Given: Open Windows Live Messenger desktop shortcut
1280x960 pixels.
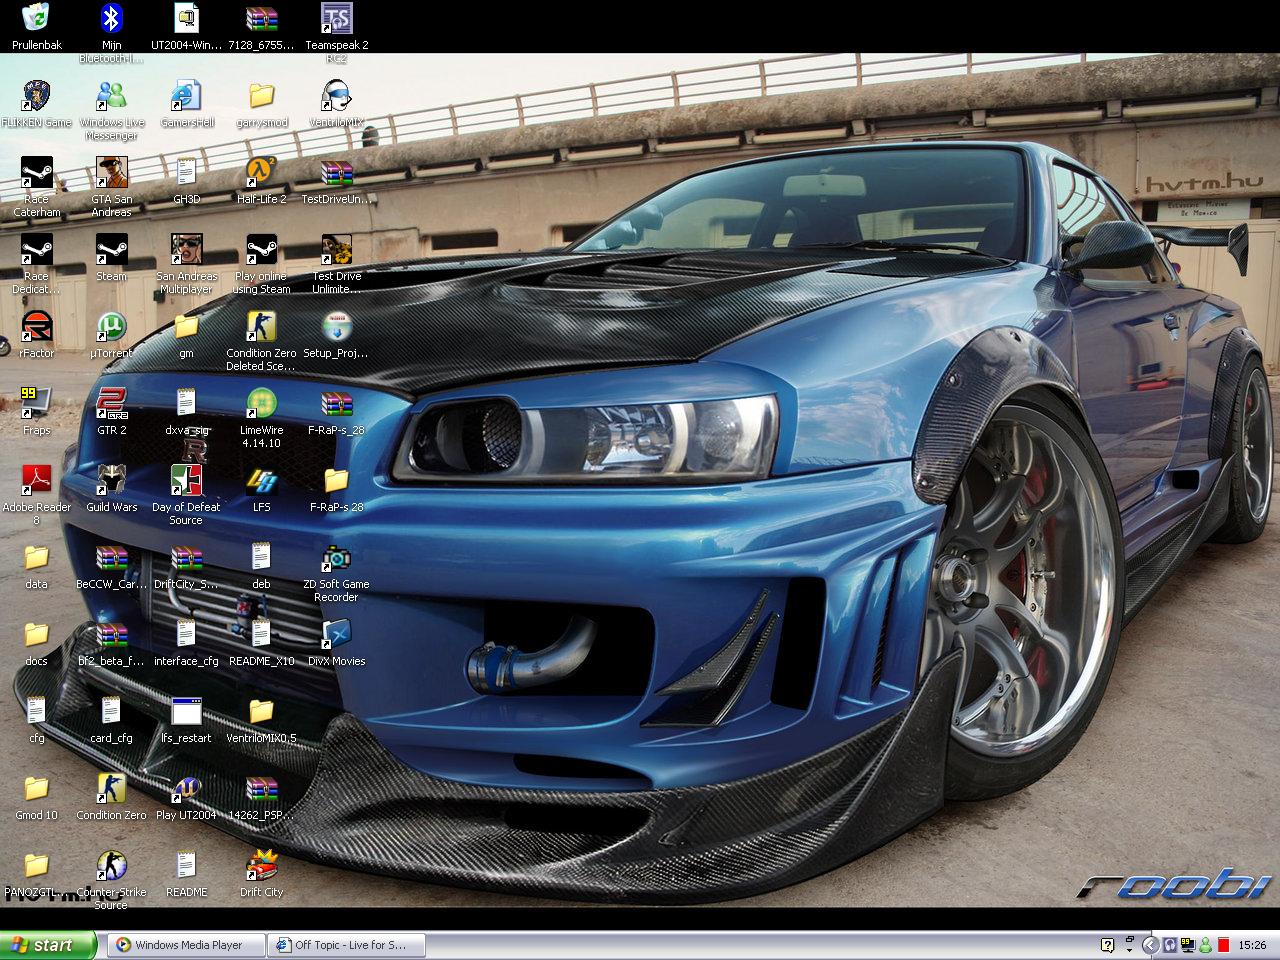Looking at the screenshot, I should point(112,110).
